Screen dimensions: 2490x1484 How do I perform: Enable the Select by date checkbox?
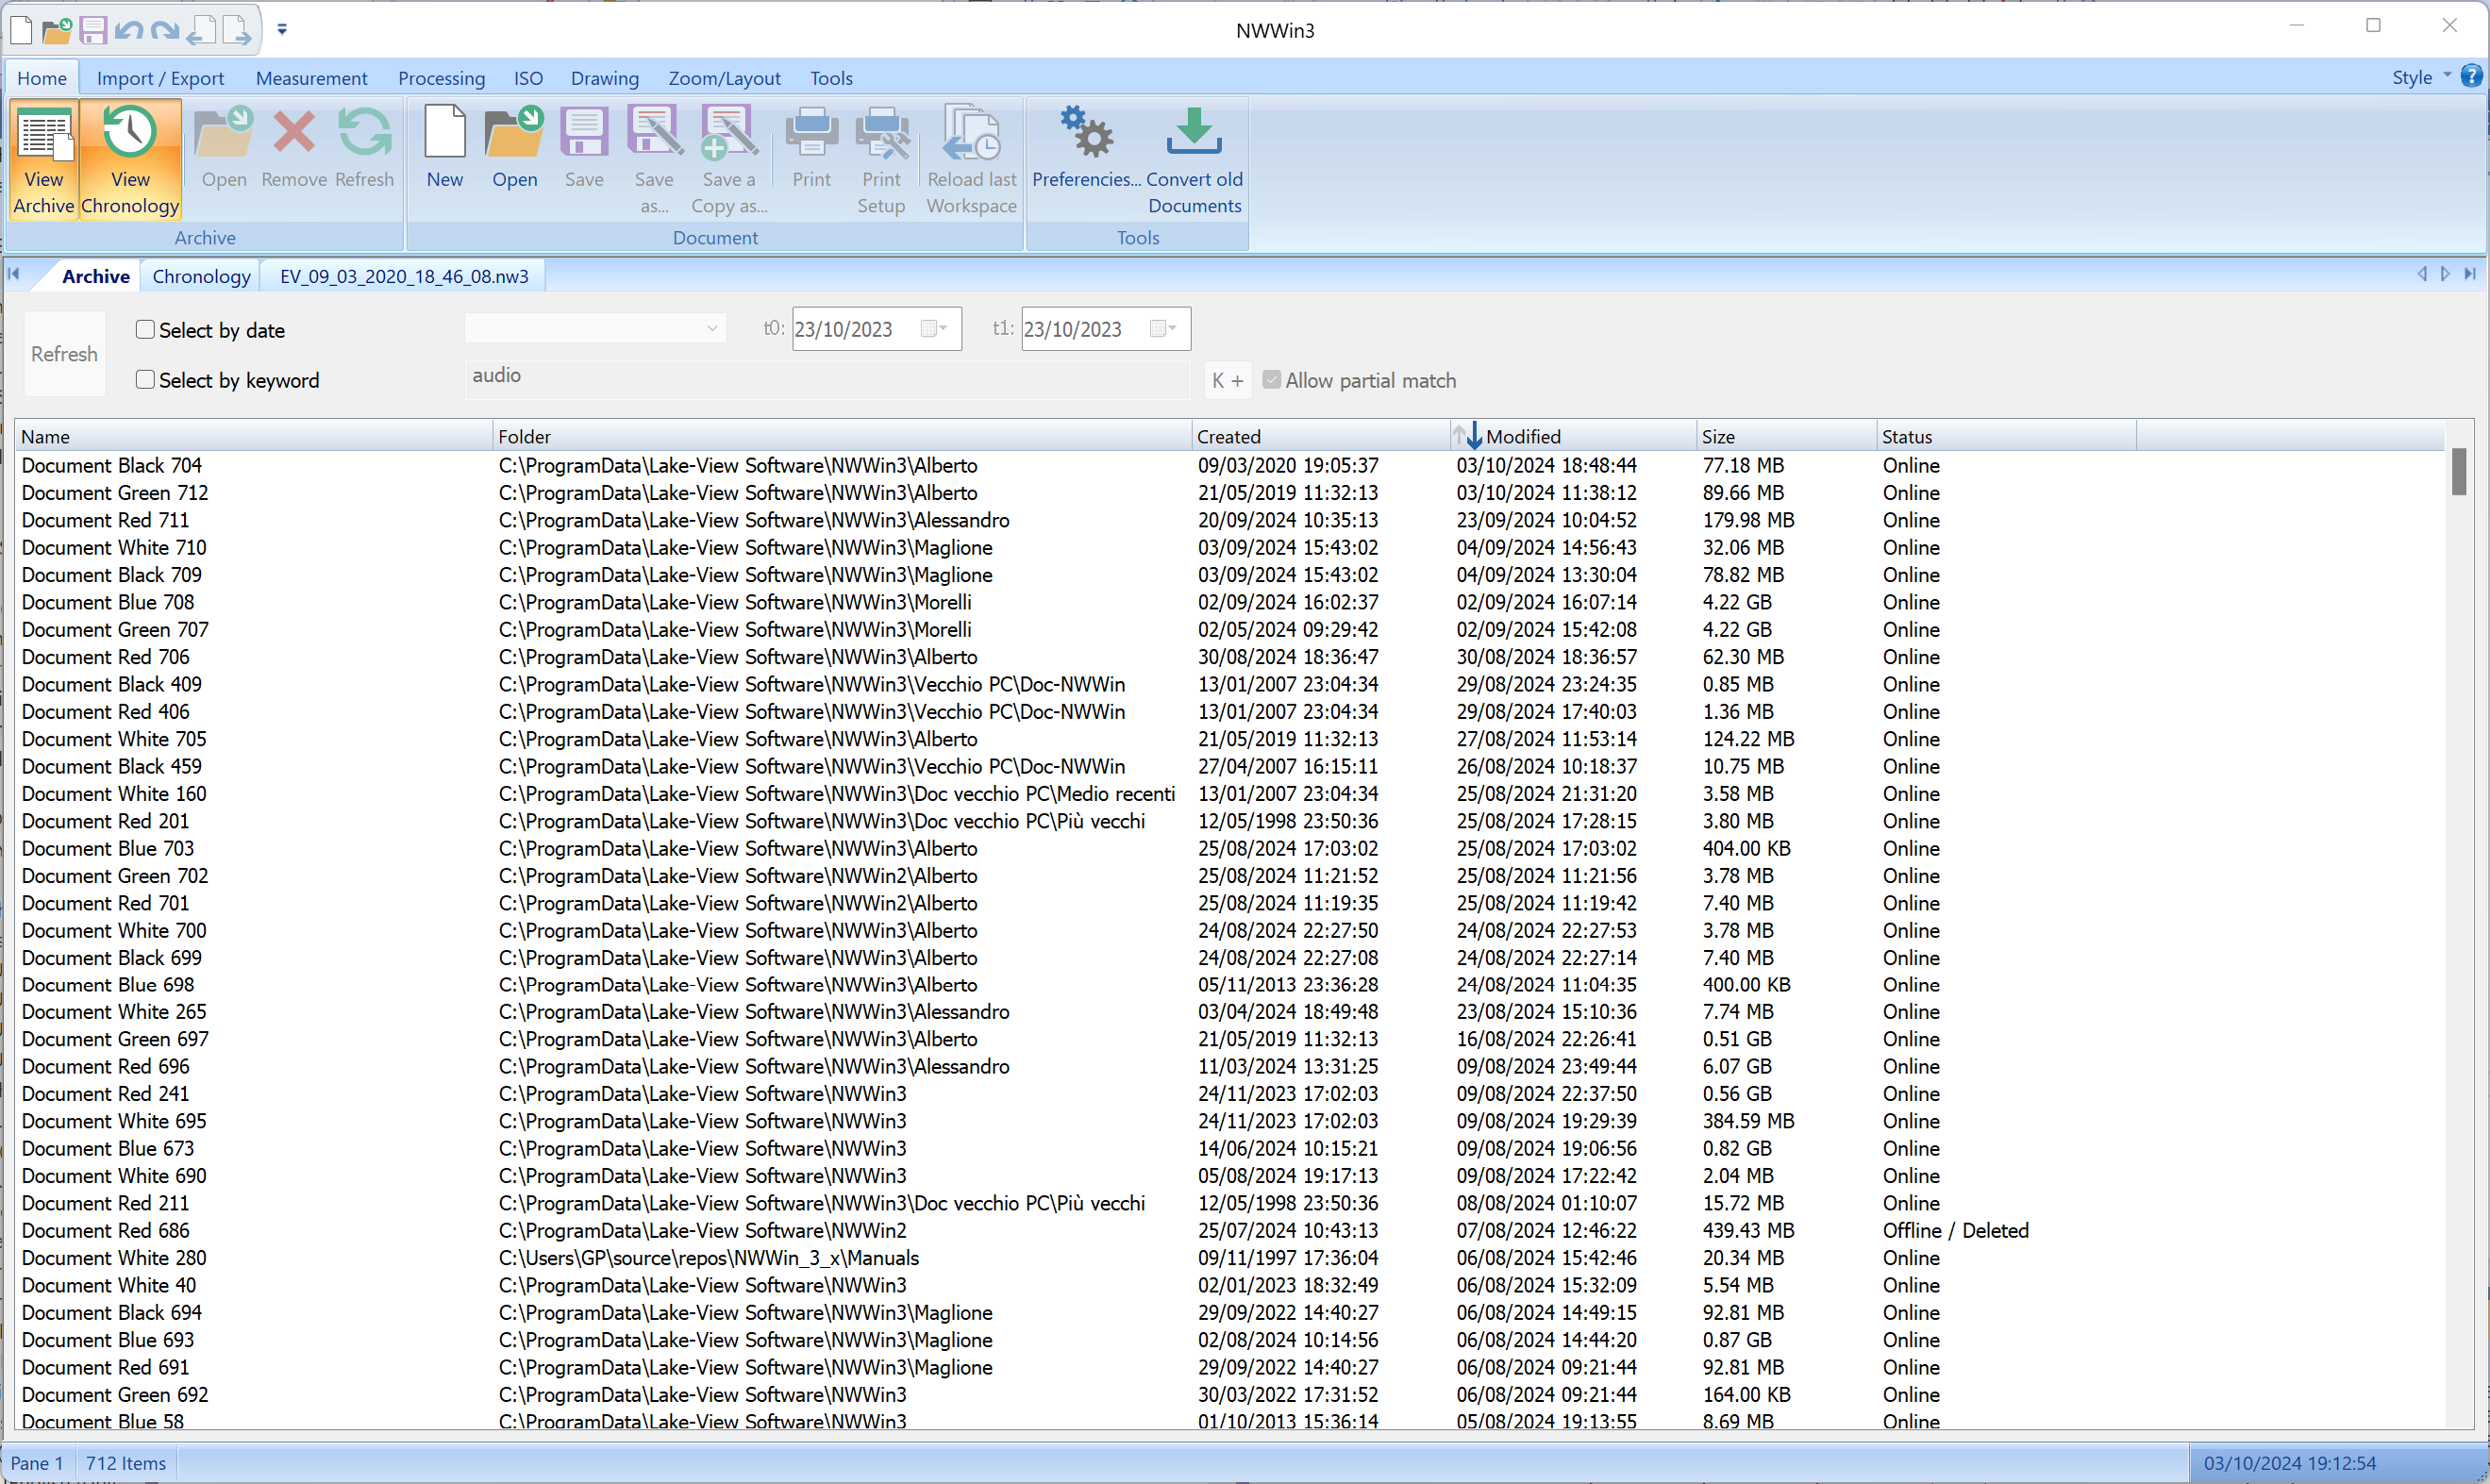145,329
